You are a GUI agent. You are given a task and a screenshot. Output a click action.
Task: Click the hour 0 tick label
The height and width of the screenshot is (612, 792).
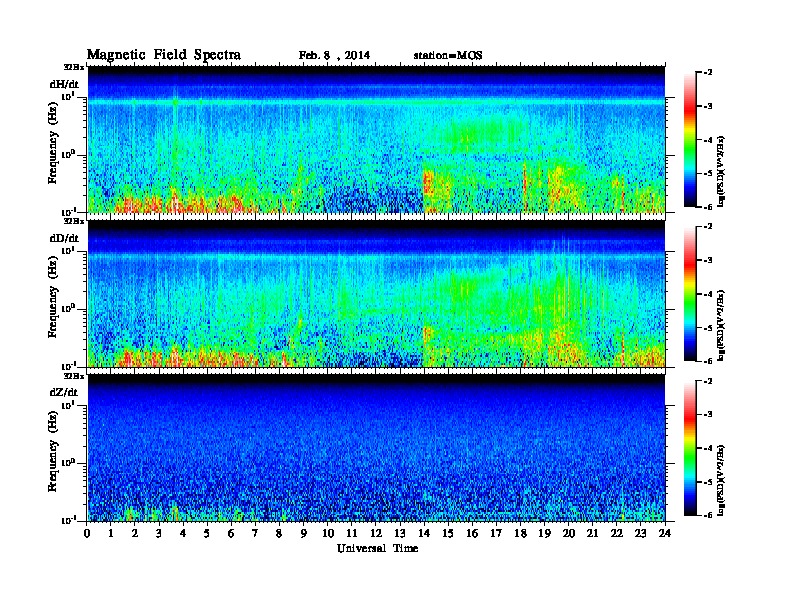click(x=87, y=533)
